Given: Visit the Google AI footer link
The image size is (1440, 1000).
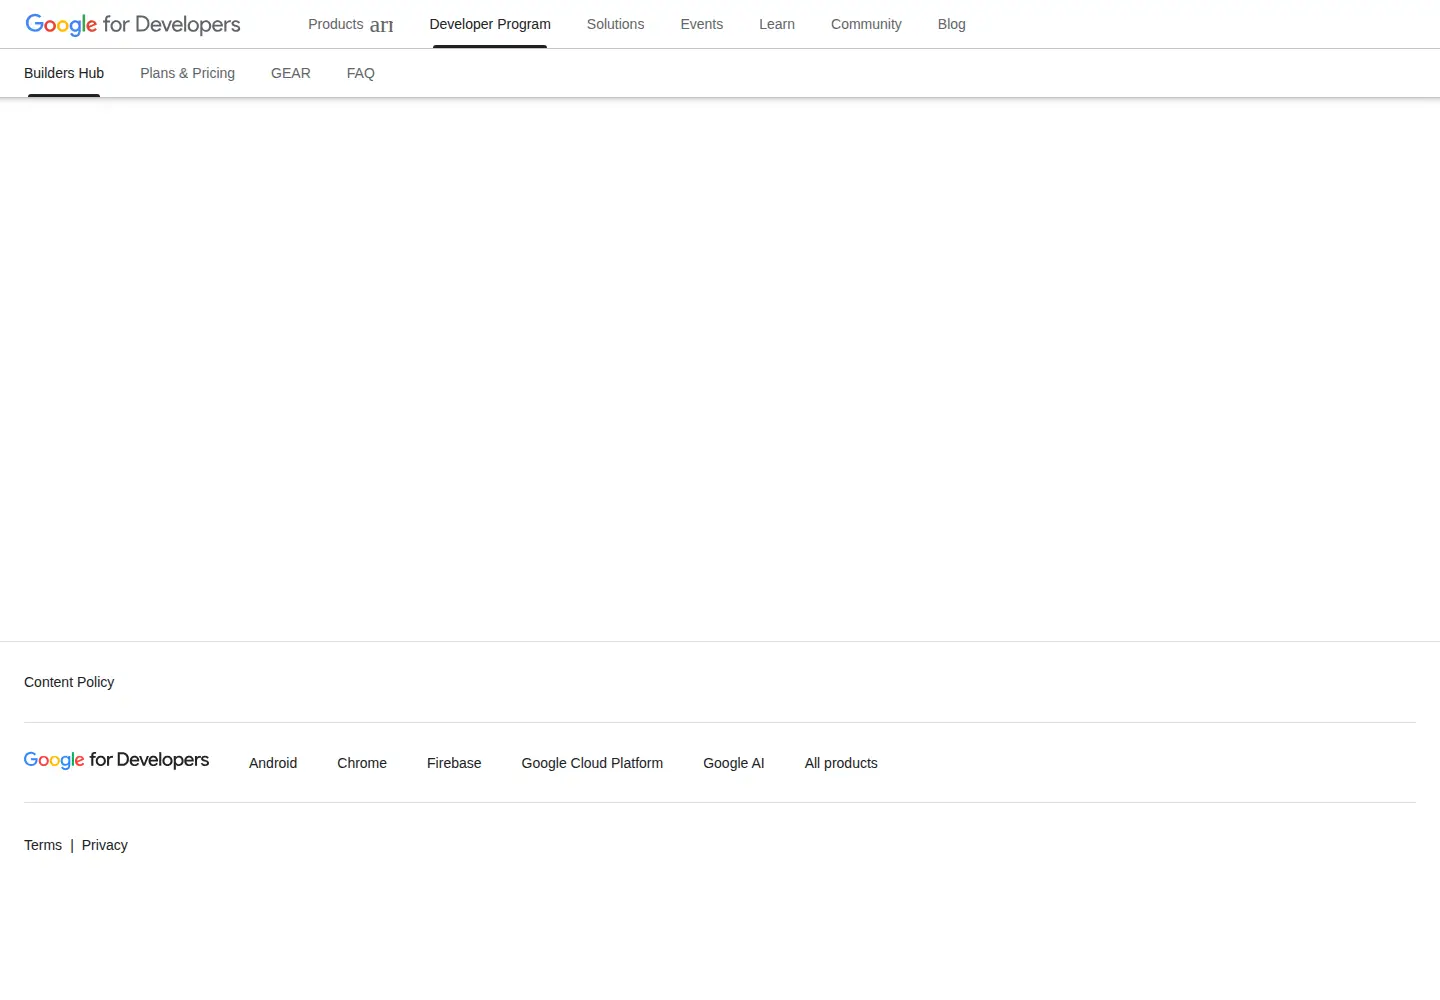Looking at the screenshot, I should point(734,763).
